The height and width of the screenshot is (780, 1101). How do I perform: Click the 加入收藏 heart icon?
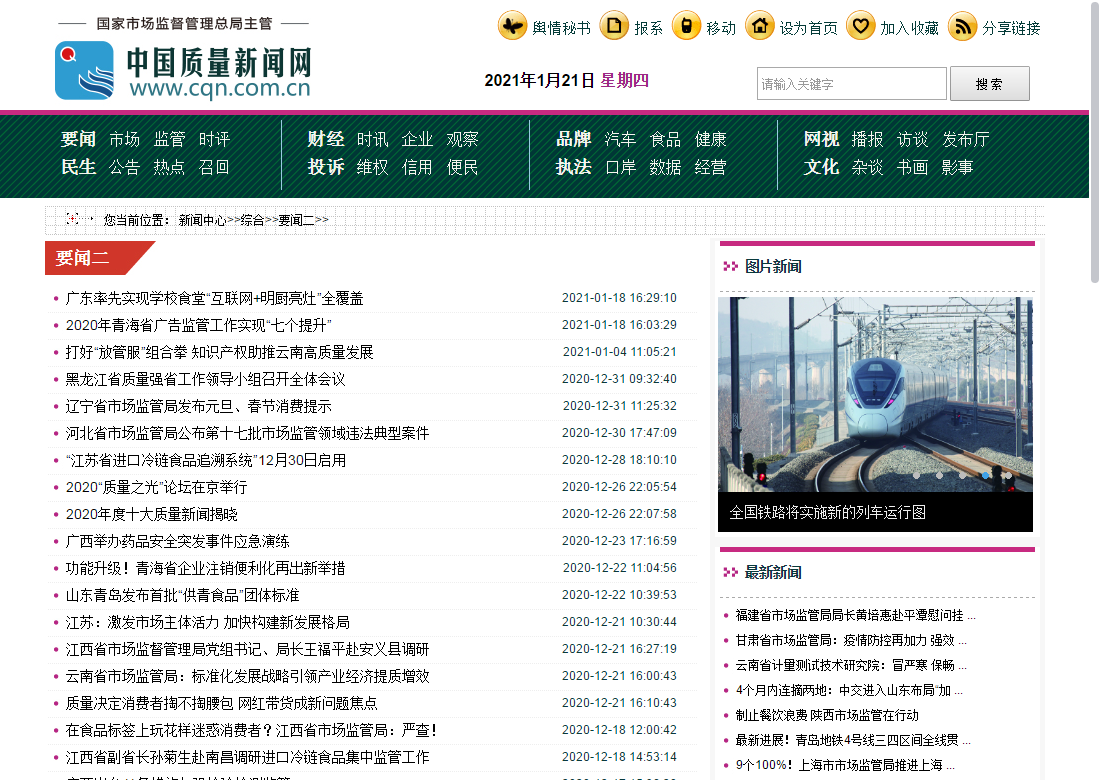coord(861,26)
